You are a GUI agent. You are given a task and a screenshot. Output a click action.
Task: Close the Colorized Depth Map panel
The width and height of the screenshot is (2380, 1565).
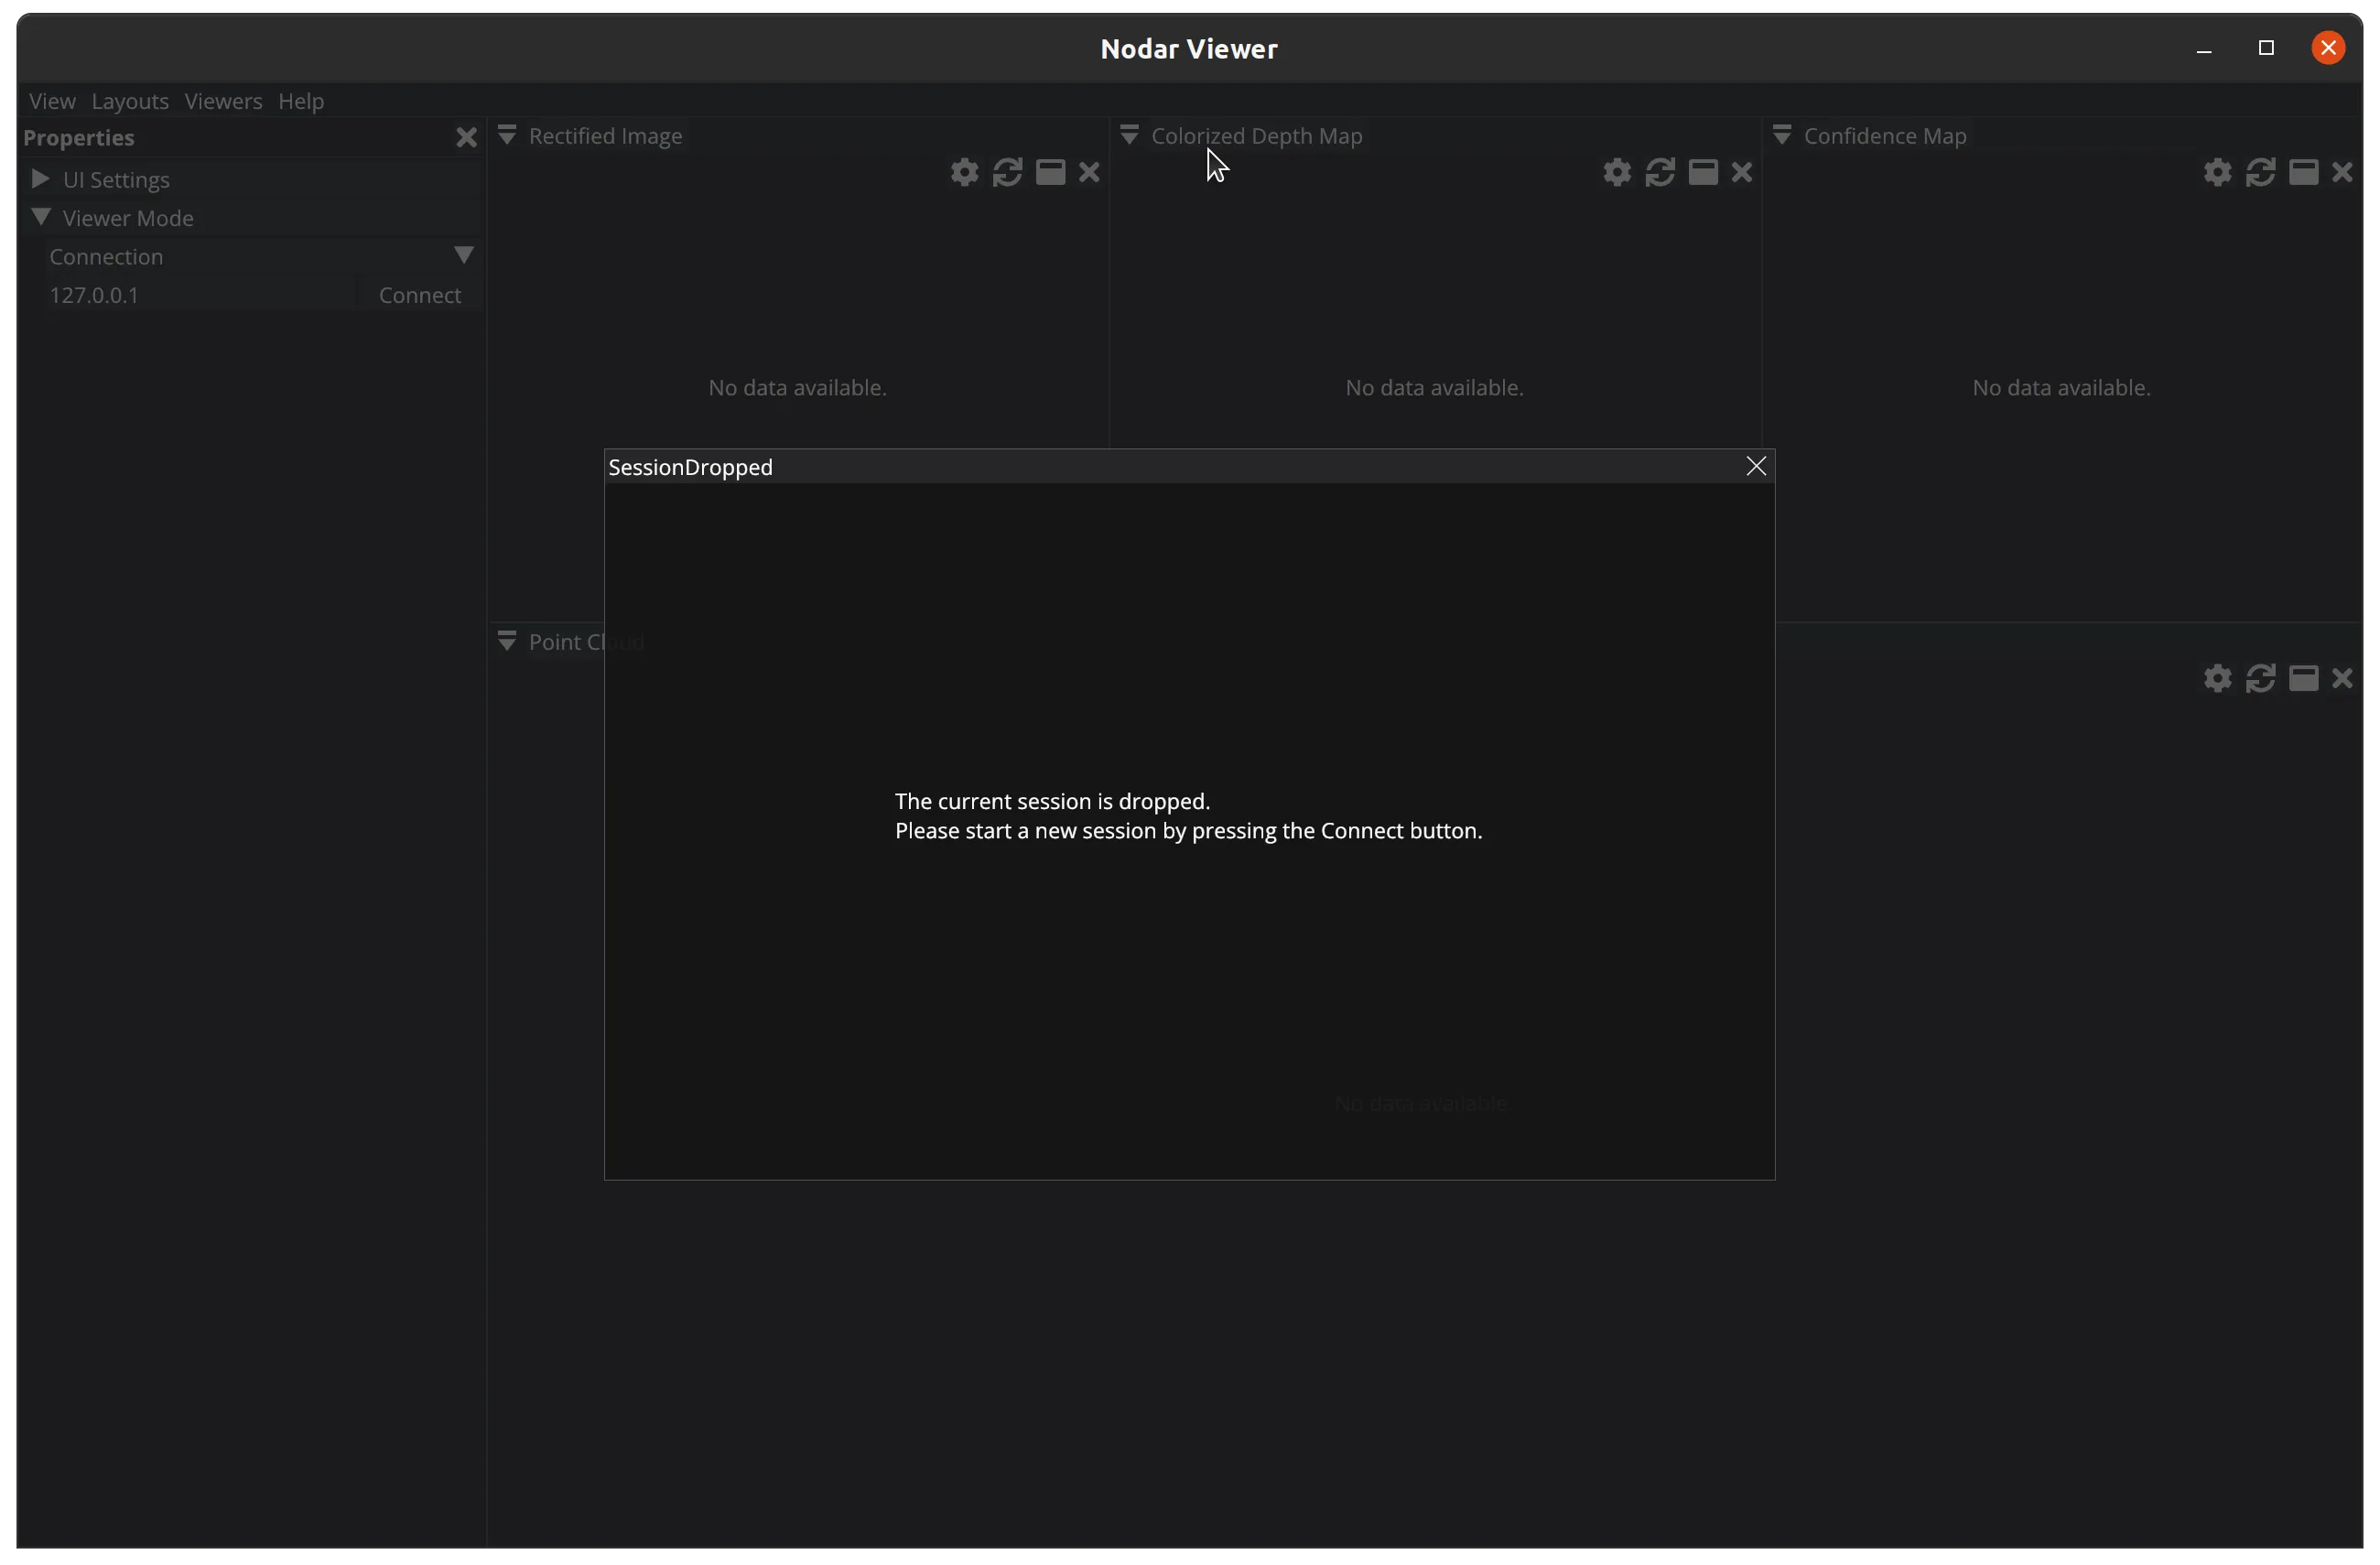click(x=1742, y=172)
